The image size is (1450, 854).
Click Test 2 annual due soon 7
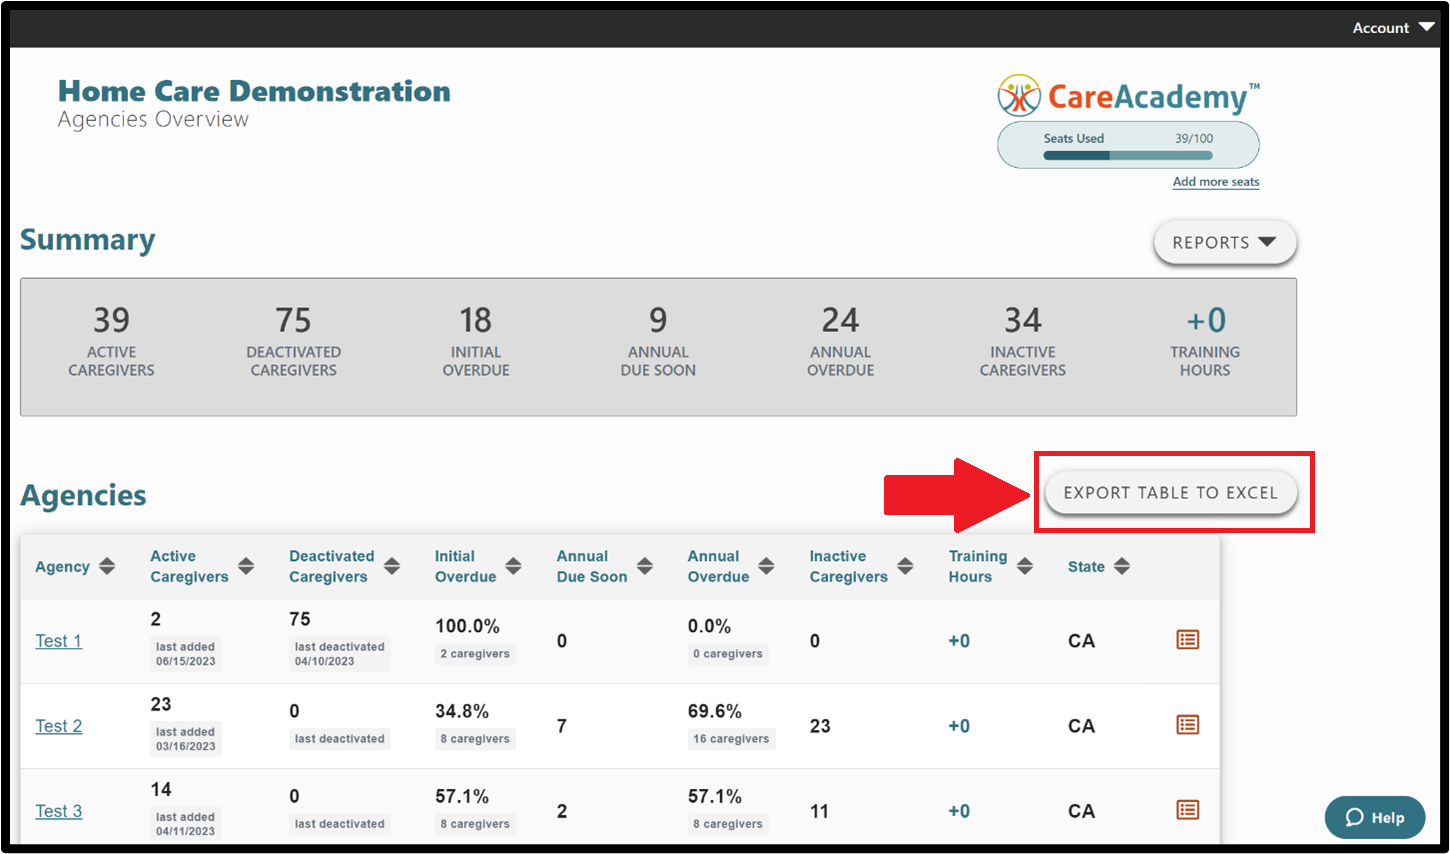(562, 726)
